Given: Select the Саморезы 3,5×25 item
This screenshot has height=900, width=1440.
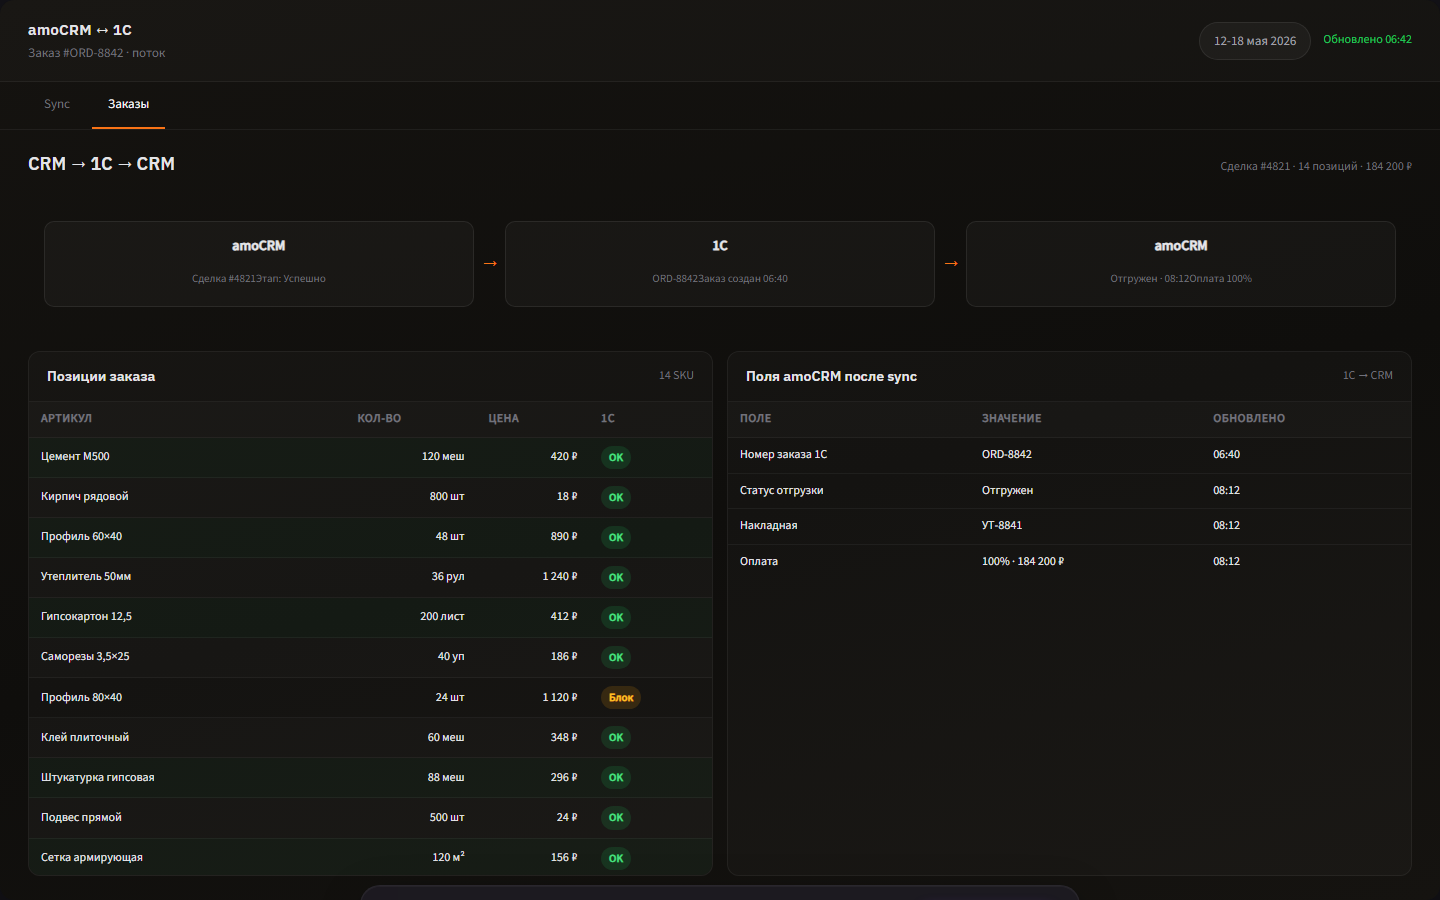Looking at the screenshot, I should pos(85,657).
